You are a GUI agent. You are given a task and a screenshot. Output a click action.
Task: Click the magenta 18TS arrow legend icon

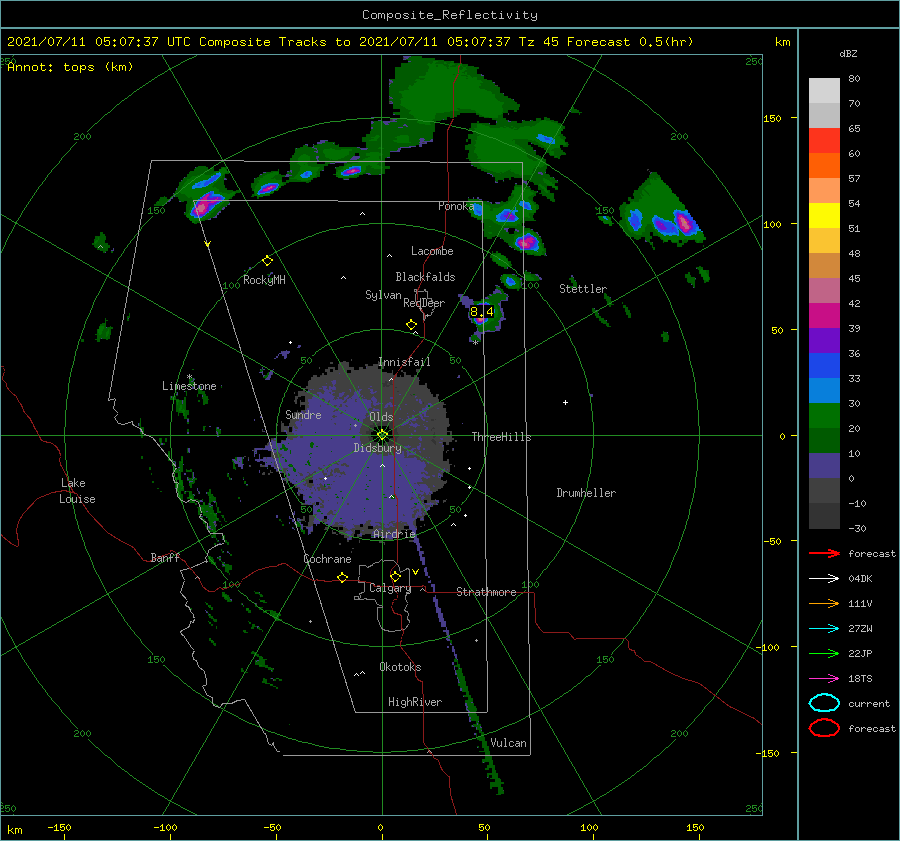pos(824,679)
